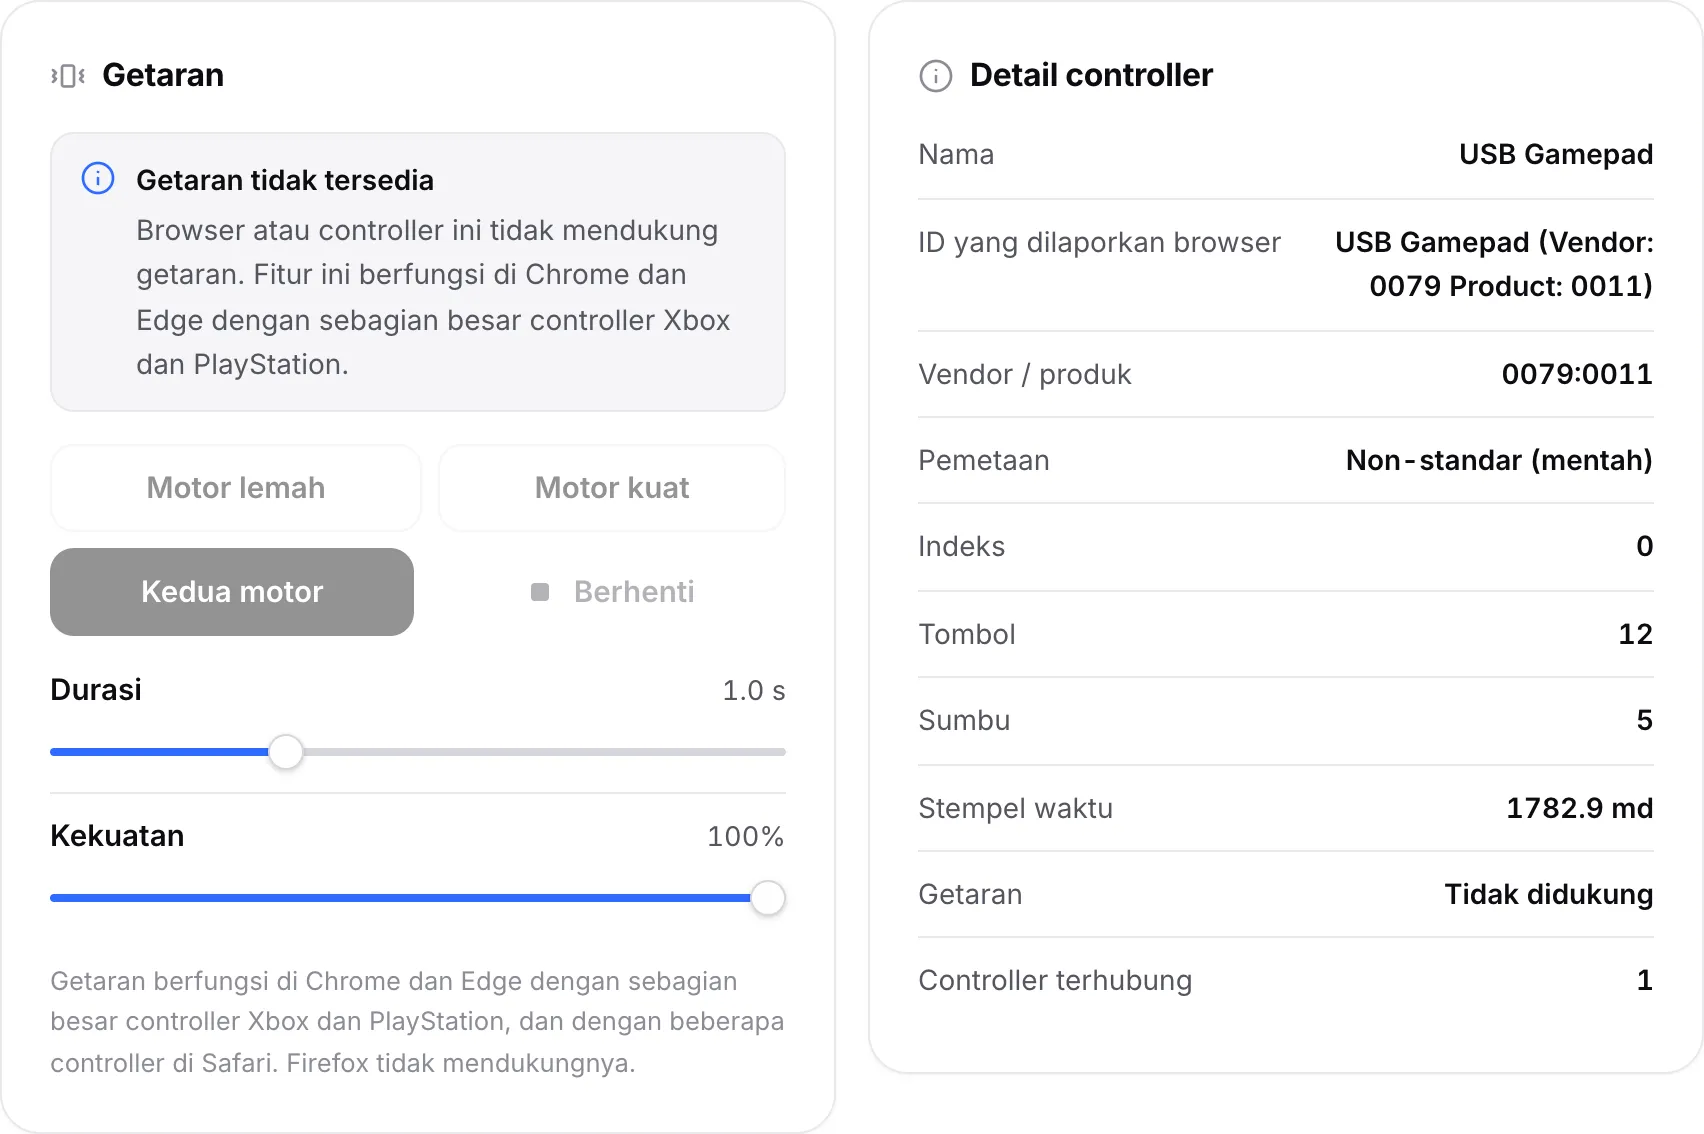Click the Kekuatan slider handle
The width and height of the screenshot is (1704, 1134).
(767, 898)
